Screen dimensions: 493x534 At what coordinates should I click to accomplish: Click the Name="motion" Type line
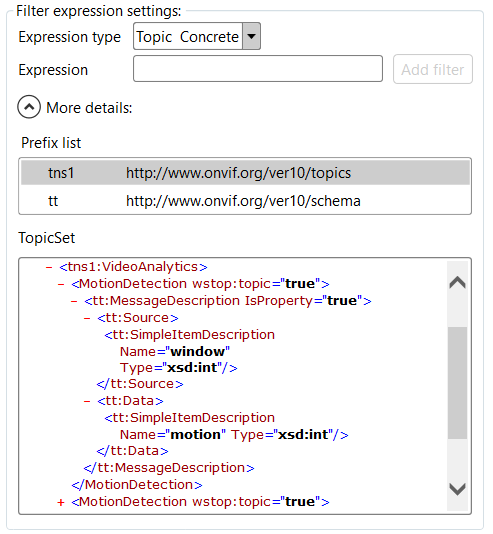click(234, 435)
